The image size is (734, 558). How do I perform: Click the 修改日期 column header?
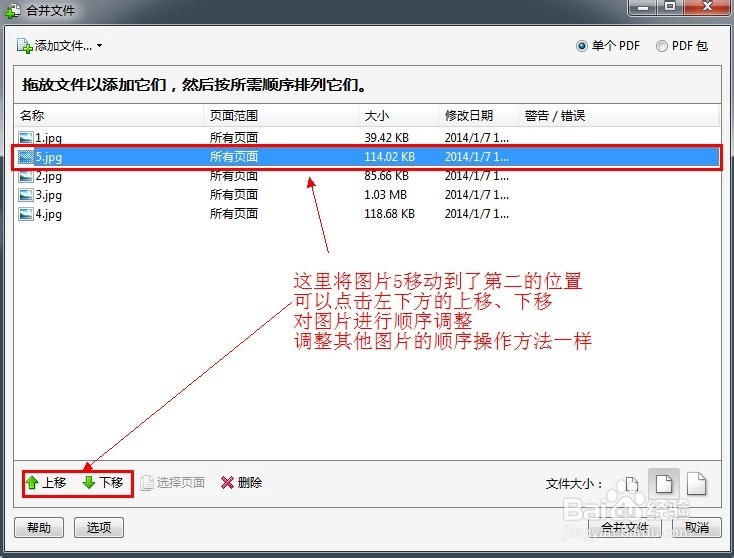(x=478, y=116)
